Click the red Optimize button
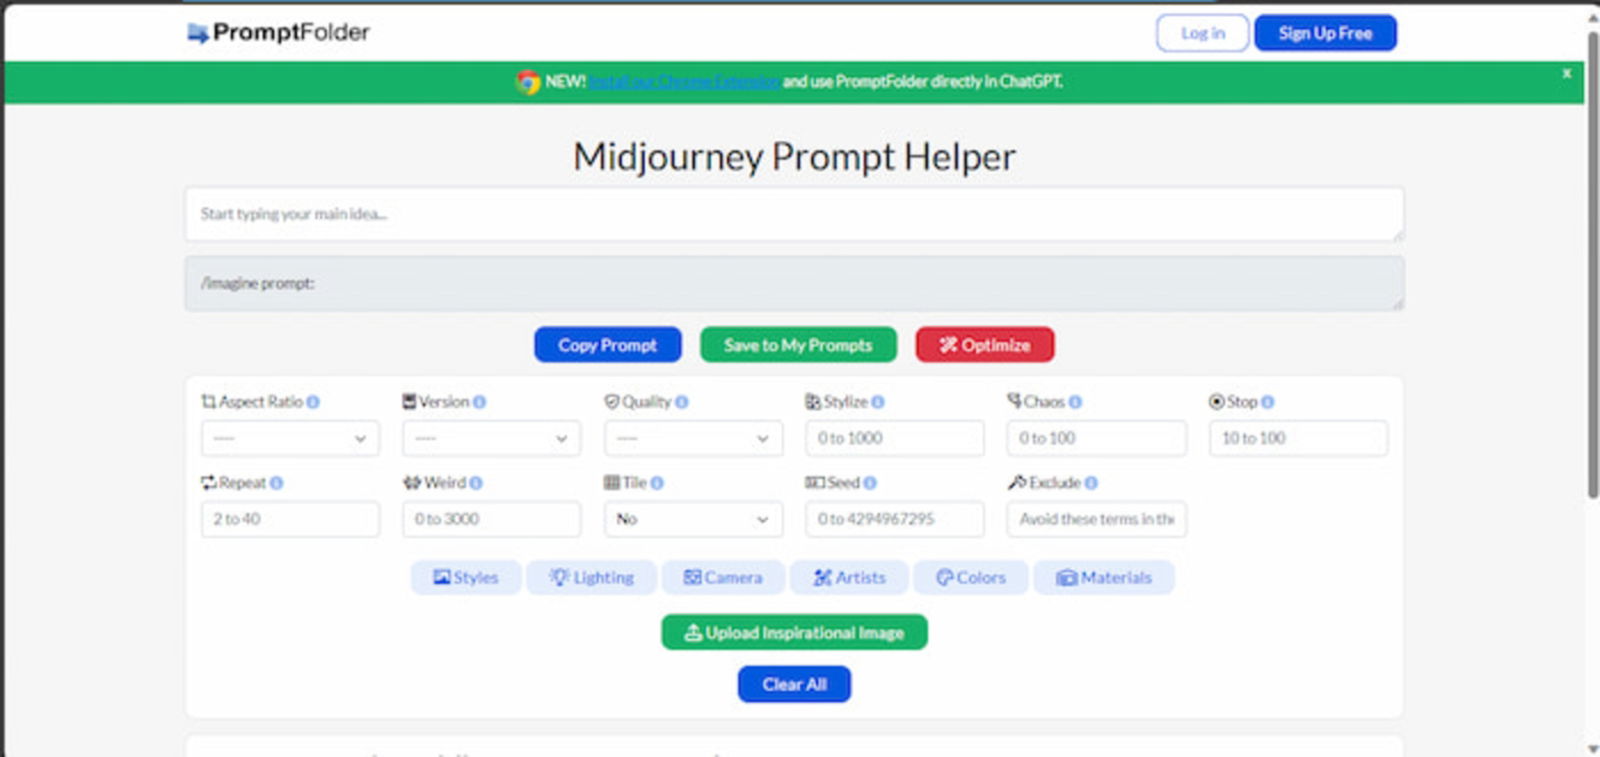1600x757 pixels. 984,345
